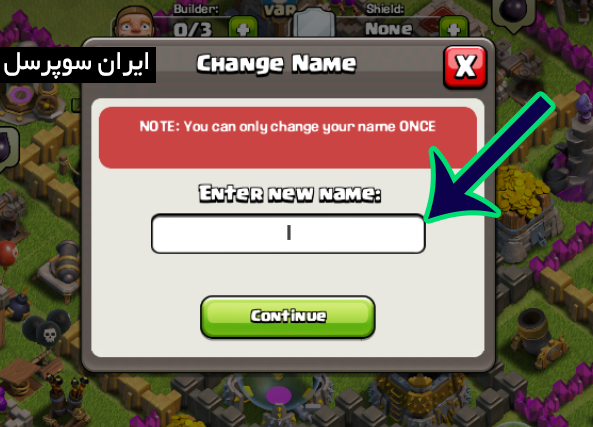This screenshot has height=427, width=593.
Task: Tap the Enter new name label
Action: coord(290,194)
